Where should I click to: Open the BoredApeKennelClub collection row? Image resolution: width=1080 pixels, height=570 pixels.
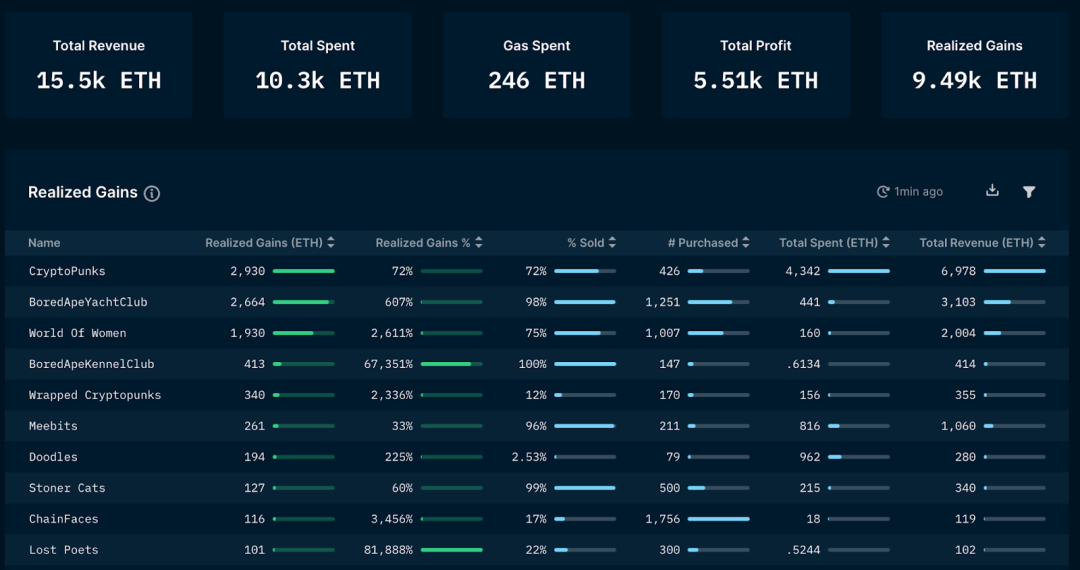[x=537, y=364]
